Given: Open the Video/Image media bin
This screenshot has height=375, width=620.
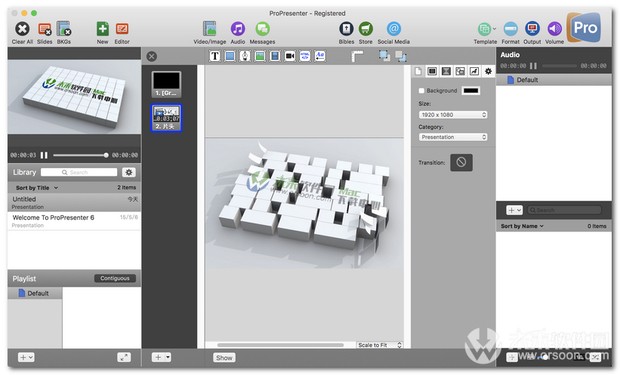Looking at the screenshot, I should 210,28.
